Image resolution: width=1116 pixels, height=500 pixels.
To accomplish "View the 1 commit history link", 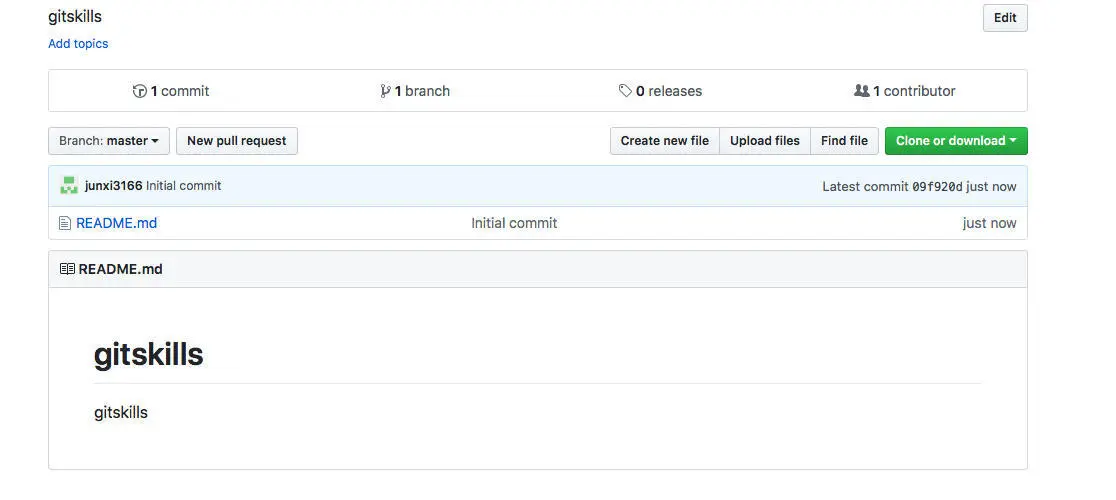I will (172, 91).
